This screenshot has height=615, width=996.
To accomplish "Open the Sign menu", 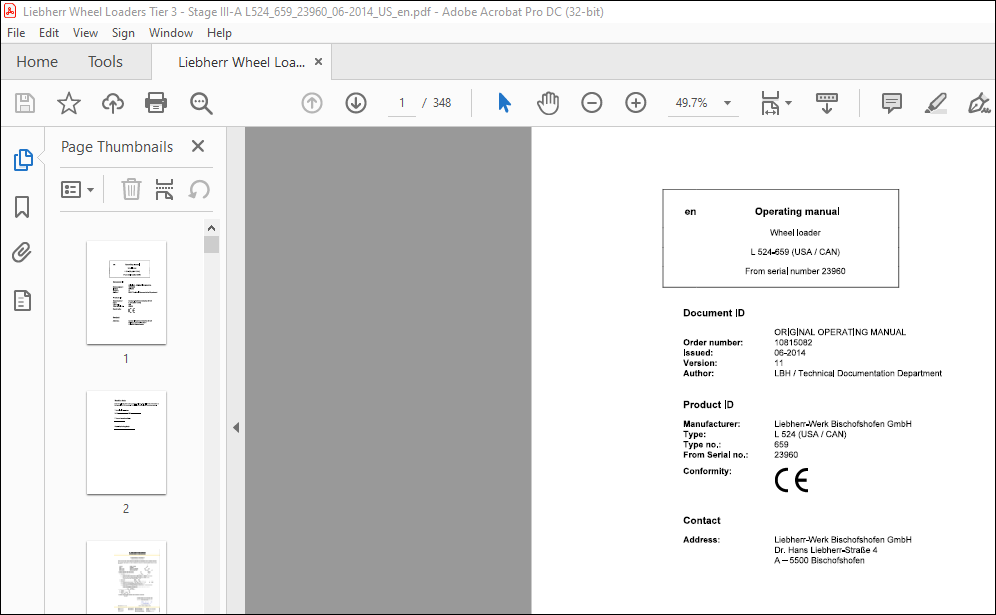I will [123, 33].
